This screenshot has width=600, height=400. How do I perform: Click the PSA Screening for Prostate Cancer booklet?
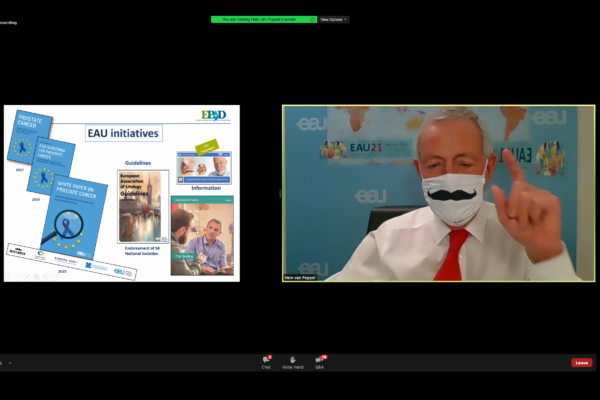(48, 165)
